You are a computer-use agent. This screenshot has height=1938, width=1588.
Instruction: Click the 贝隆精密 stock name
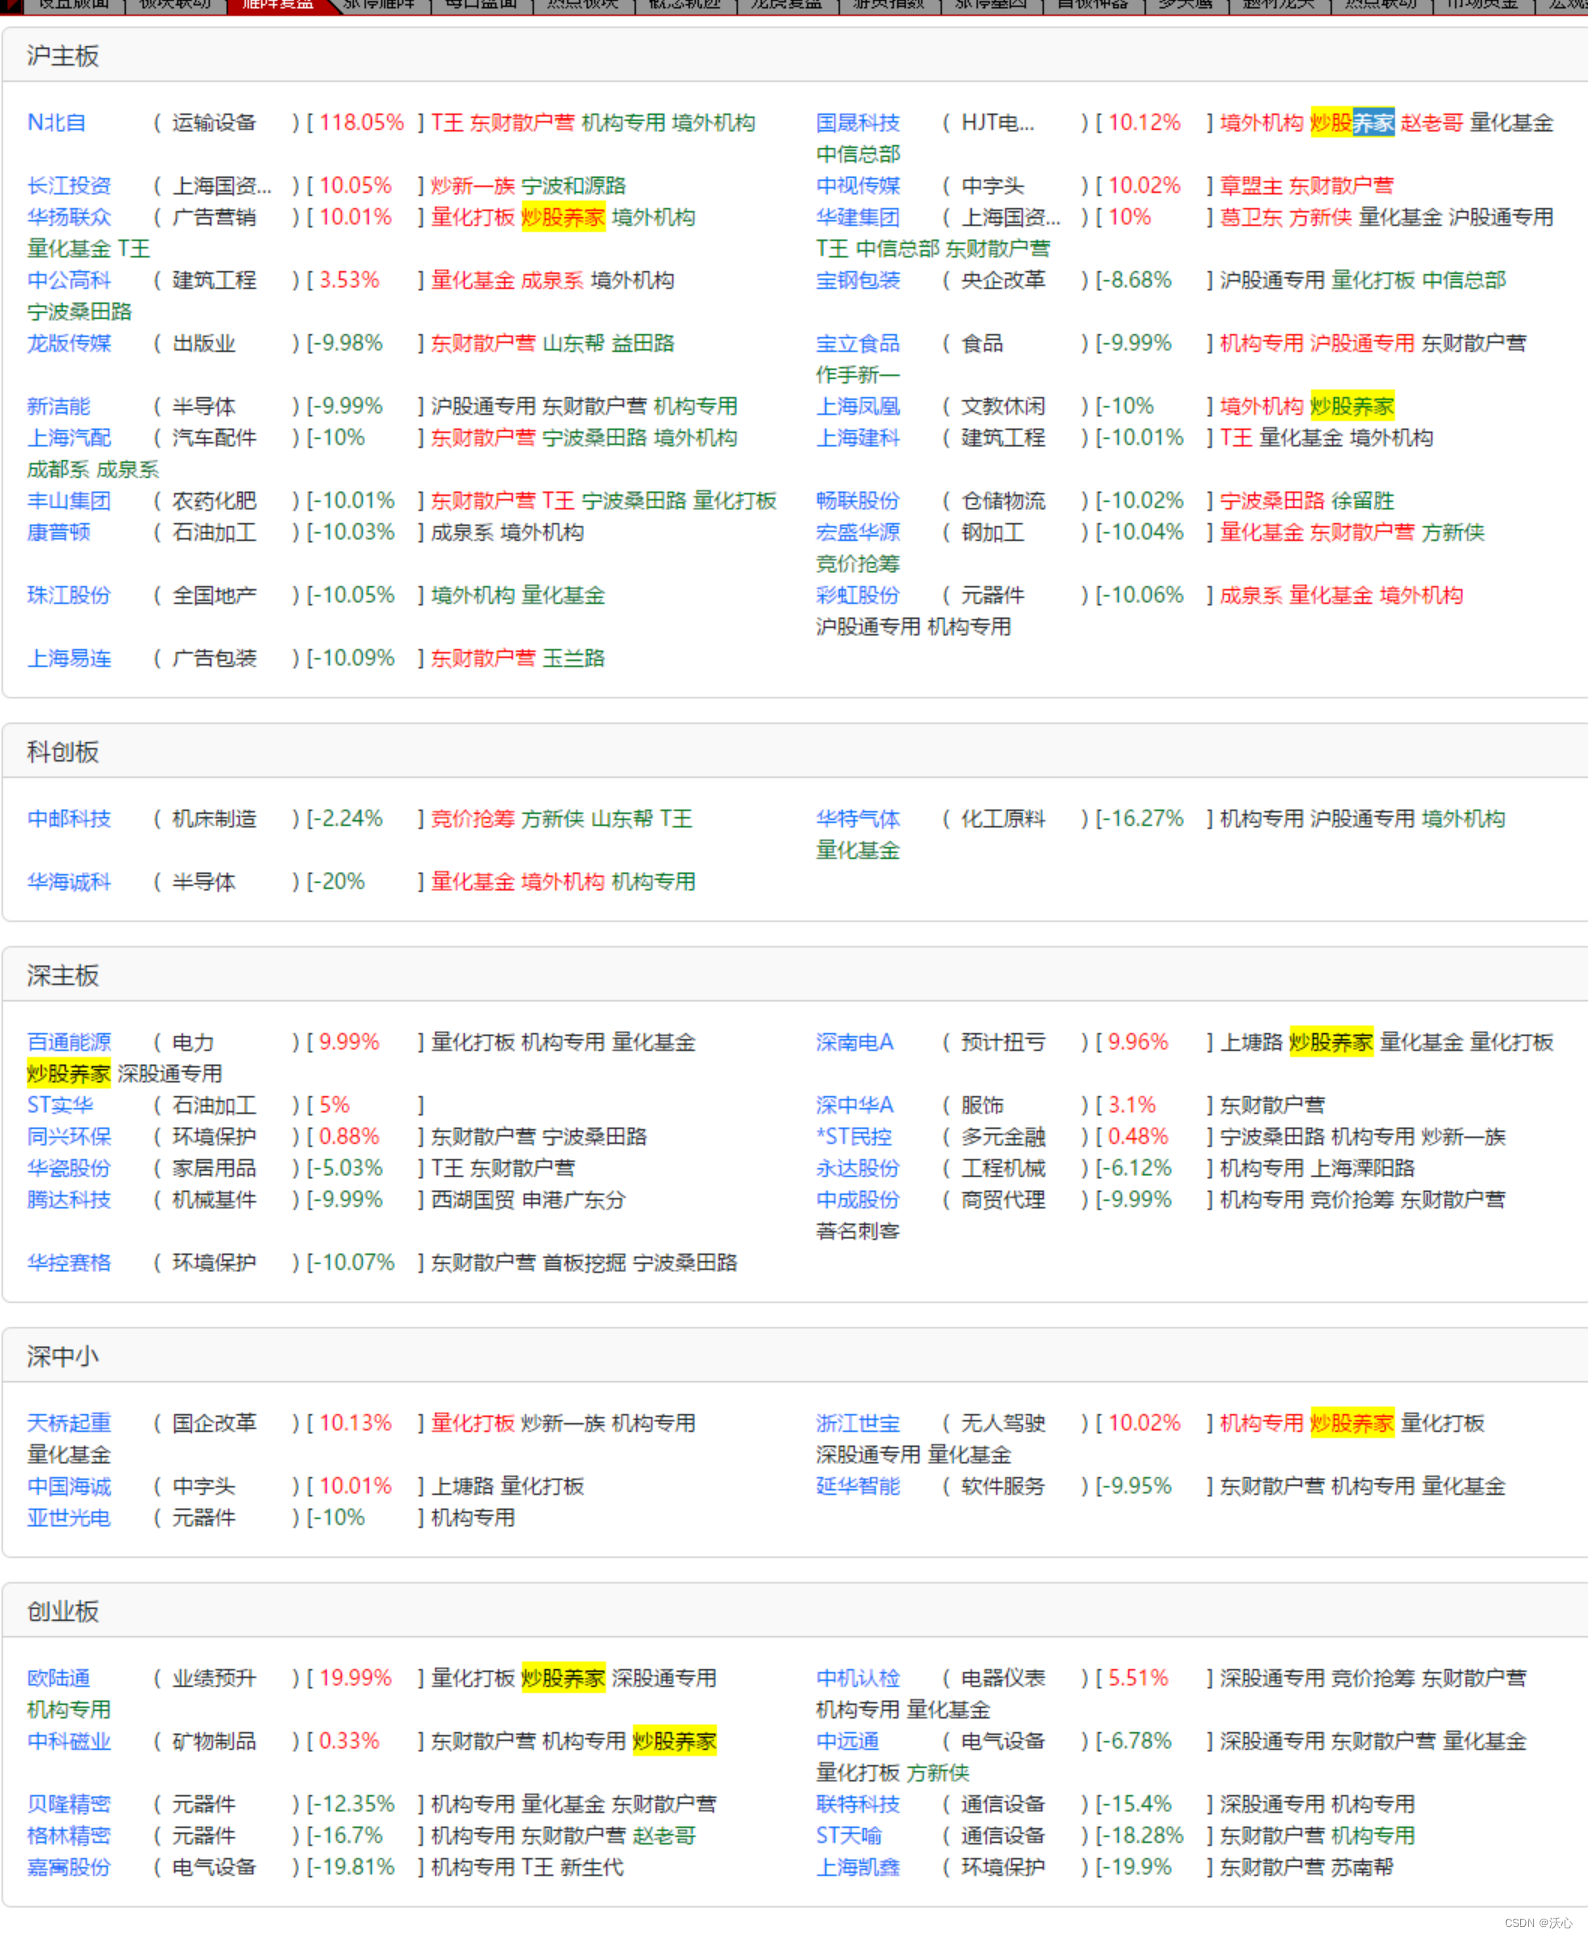click(69, 1804)
